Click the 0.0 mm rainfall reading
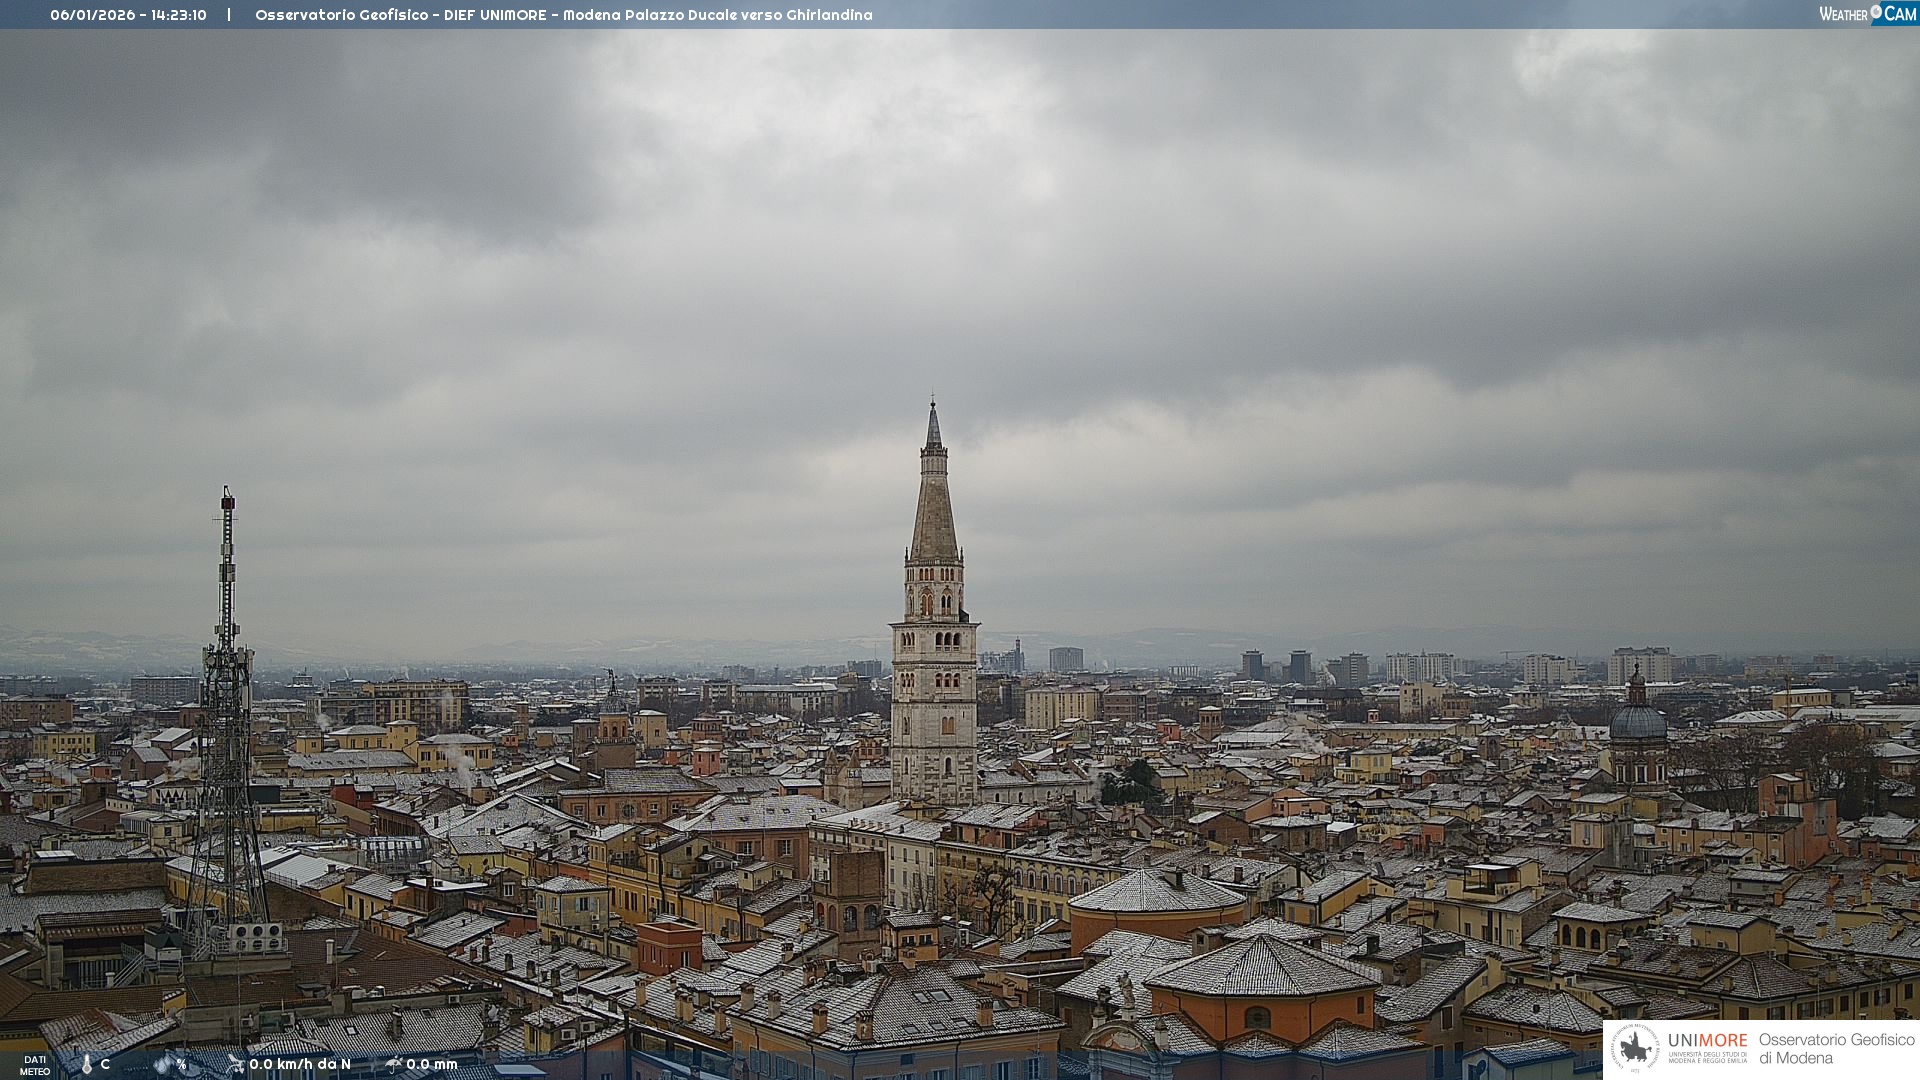The height and width of the screenshot is (1080, 1920). point(432,1064)
